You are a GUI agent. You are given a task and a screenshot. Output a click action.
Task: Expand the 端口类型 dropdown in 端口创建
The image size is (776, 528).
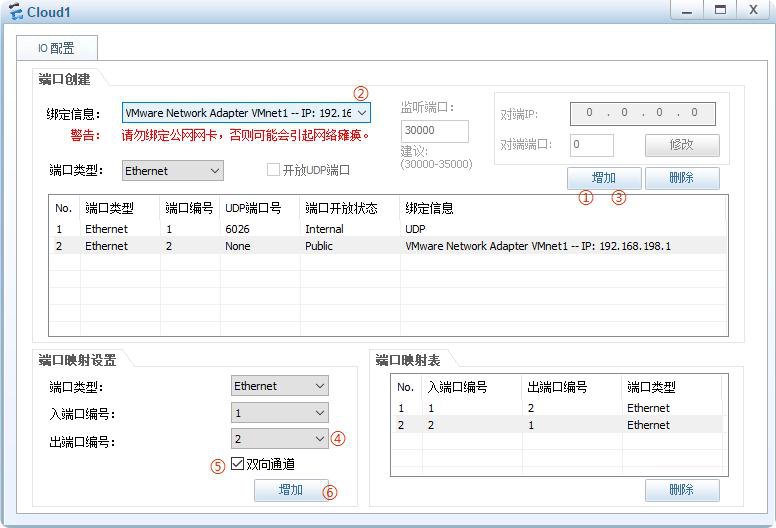tap(172, 171)
